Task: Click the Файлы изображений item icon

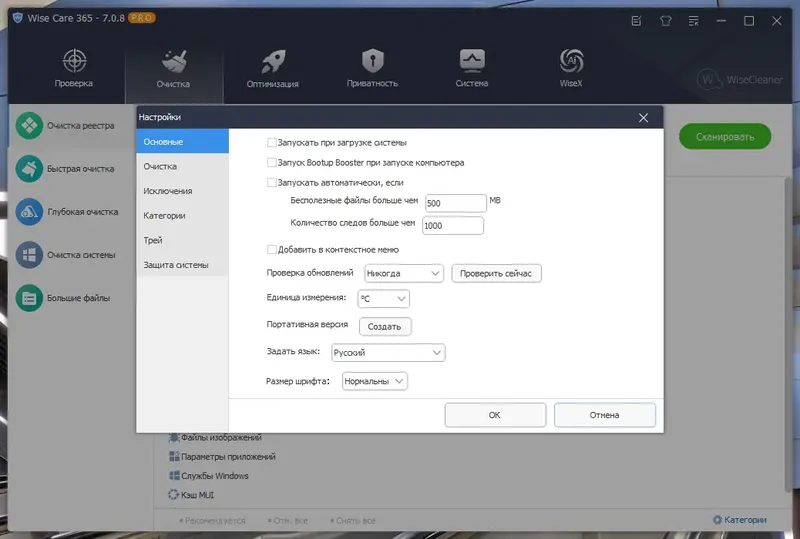Action: 174,437
